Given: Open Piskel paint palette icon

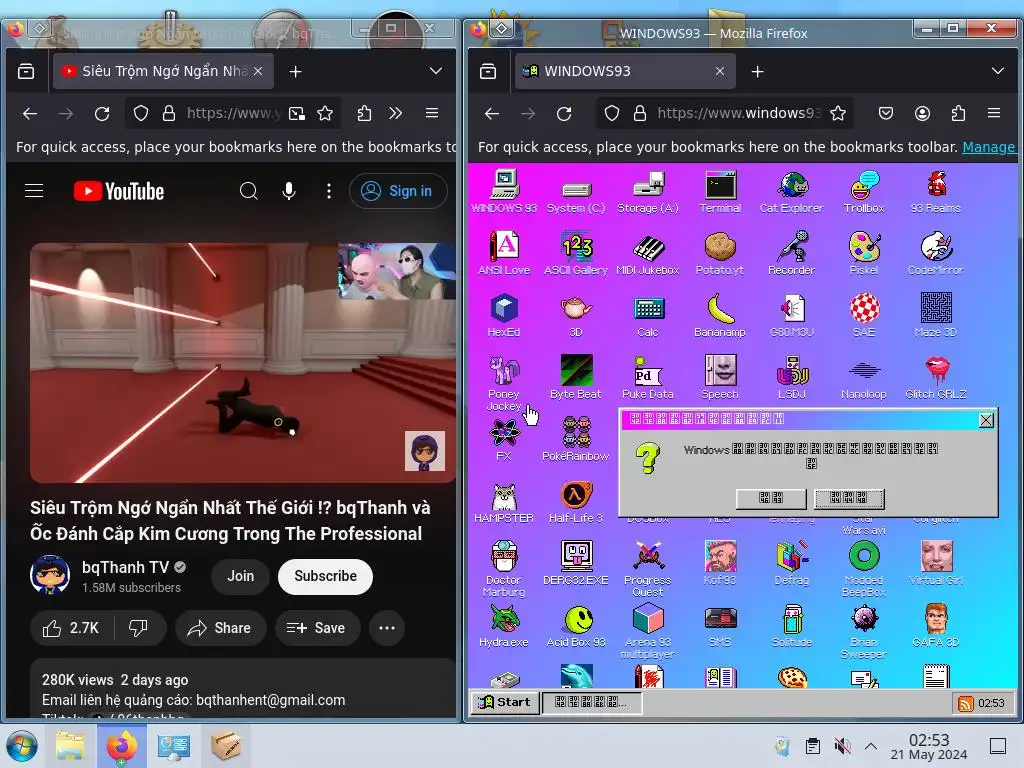Looking at the screenshot, I should (863, 253).
